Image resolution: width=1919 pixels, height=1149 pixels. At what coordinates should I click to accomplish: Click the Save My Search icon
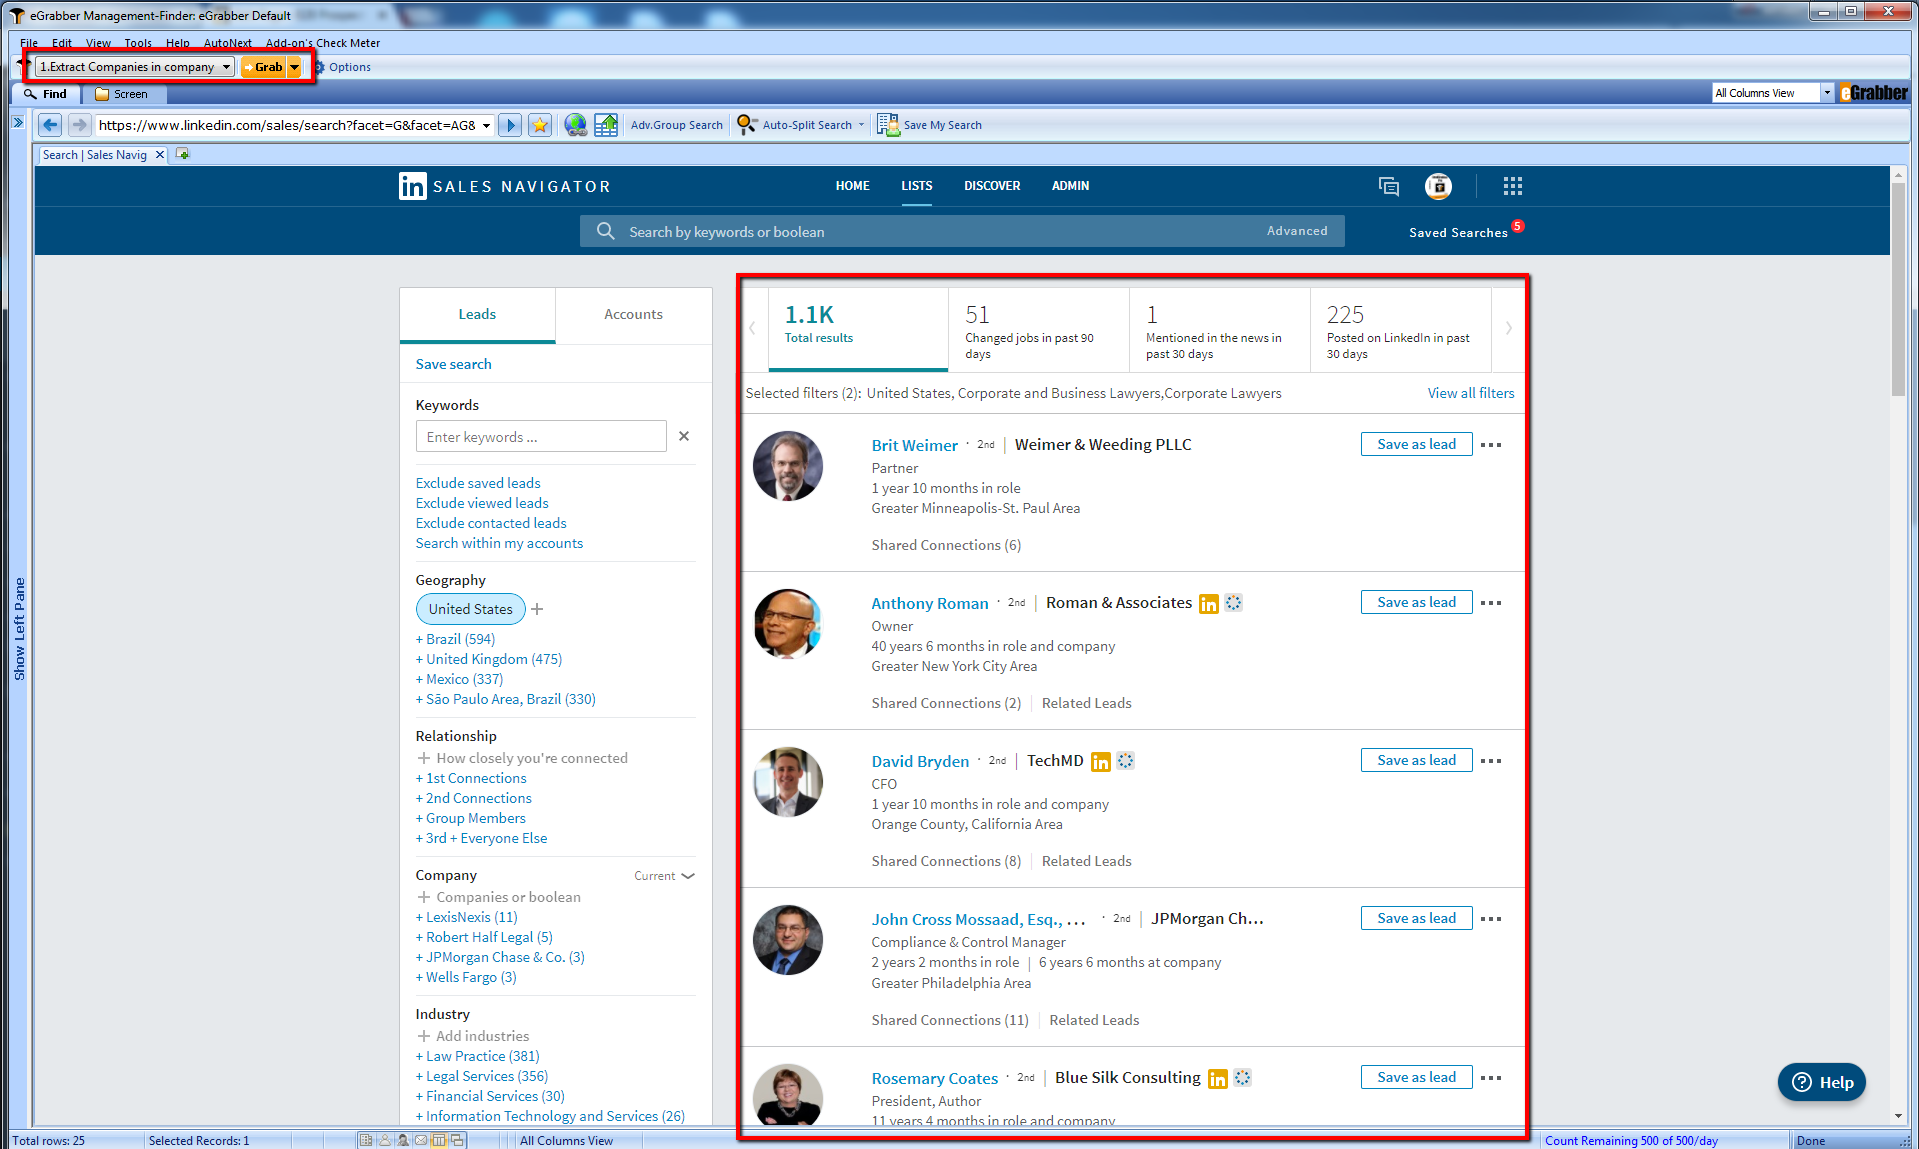tap(888, 125)
